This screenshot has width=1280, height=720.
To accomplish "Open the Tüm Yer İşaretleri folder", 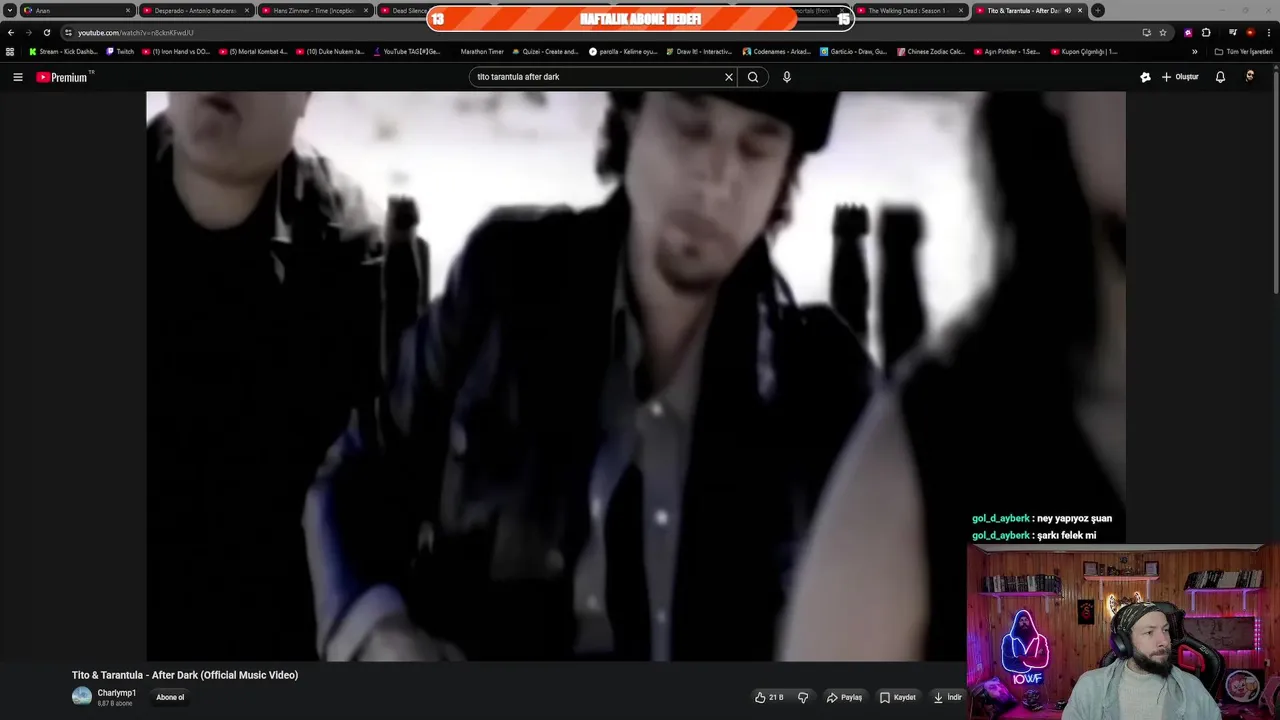I will (x=1243, y=52).
